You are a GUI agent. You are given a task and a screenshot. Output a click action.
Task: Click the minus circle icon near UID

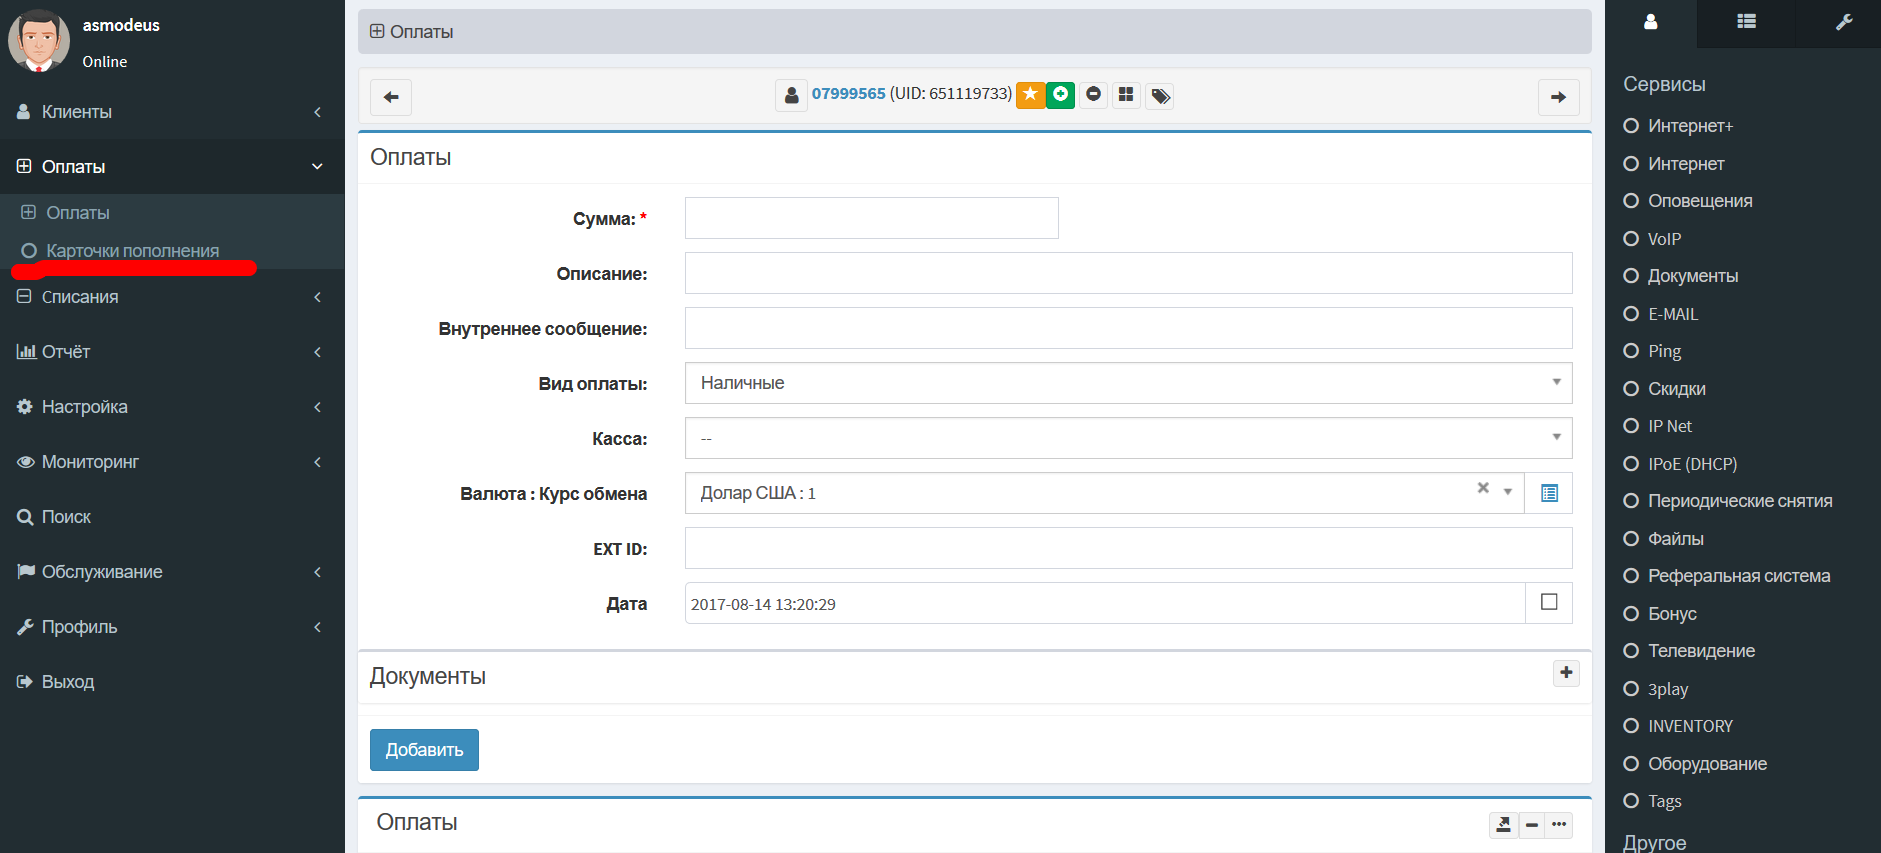1093,95
